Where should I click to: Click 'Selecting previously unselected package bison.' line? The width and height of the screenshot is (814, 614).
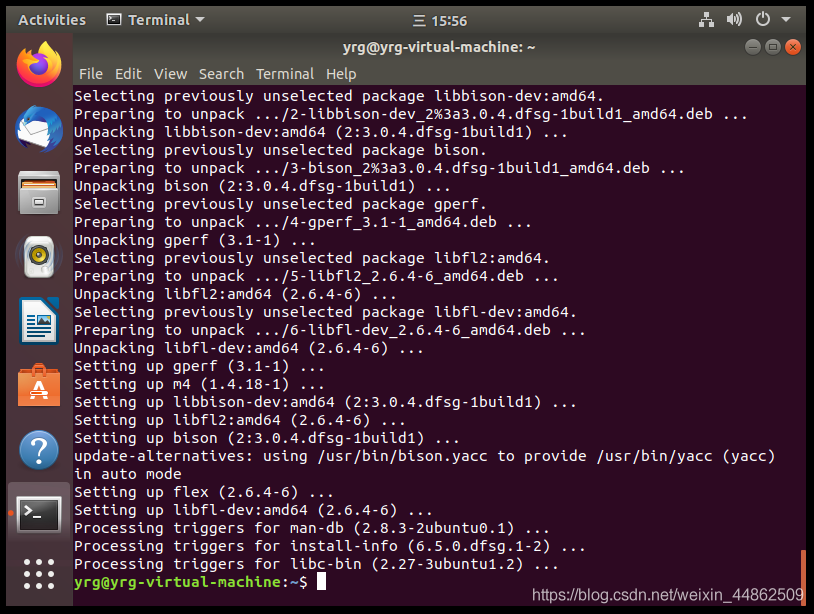280,151
